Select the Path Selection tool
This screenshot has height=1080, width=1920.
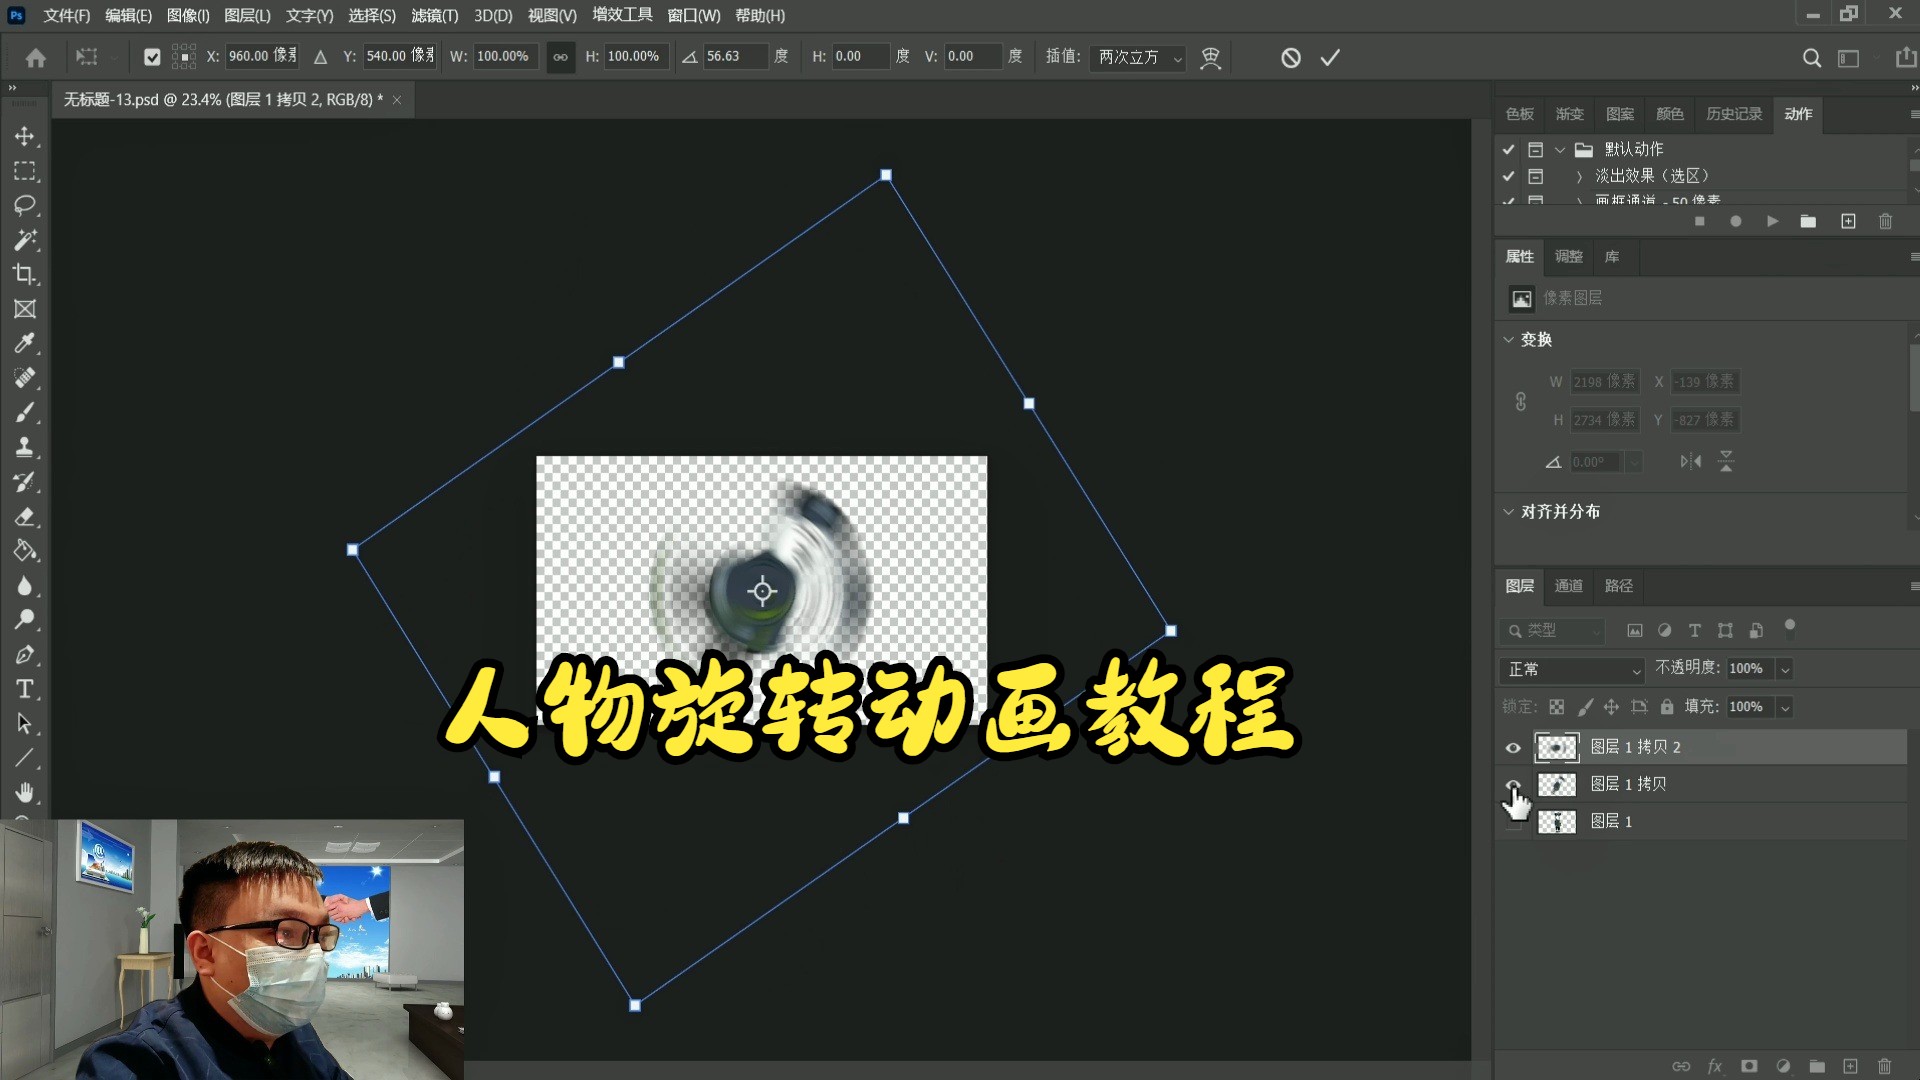(x=25, y=724)
